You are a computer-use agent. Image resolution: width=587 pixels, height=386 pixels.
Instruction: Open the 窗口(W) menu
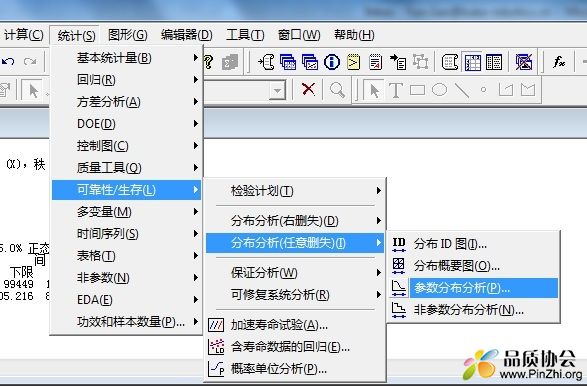(x=299, y=35)
